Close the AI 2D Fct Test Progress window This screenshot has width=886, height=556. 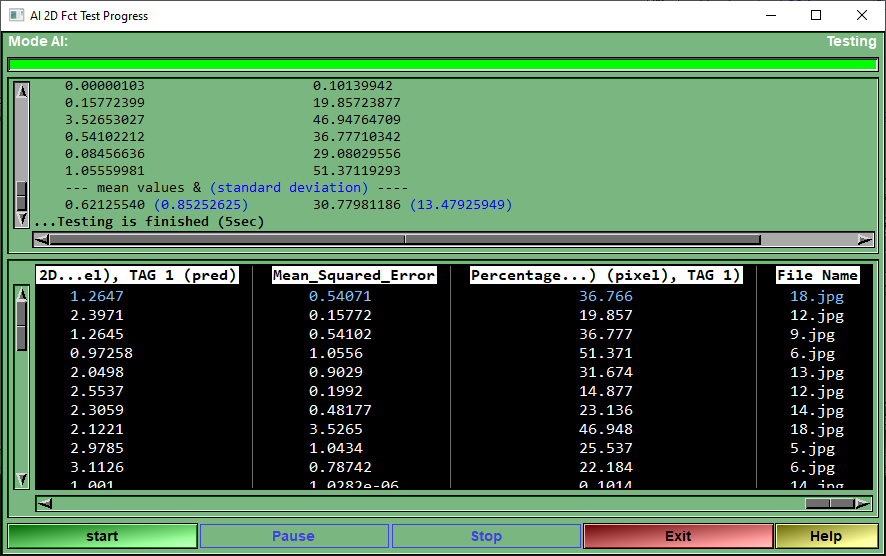coord(862,15)
